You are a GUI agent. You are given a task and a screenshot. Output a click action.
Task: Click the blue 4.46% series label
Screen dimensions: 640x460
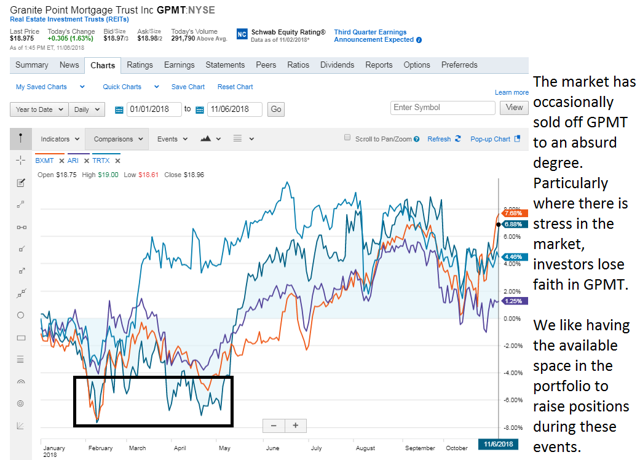pos(515,257)
